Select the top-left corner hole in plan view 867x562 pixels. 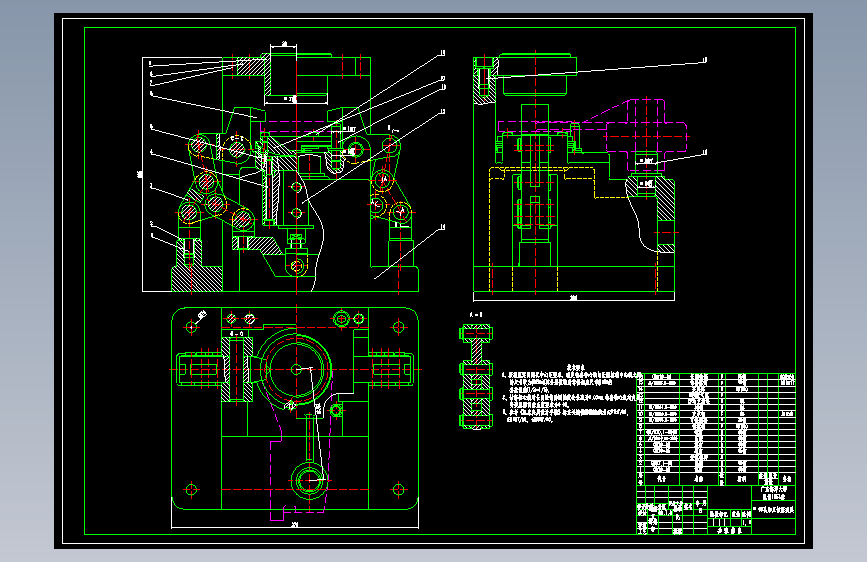[x=191, y=327]
